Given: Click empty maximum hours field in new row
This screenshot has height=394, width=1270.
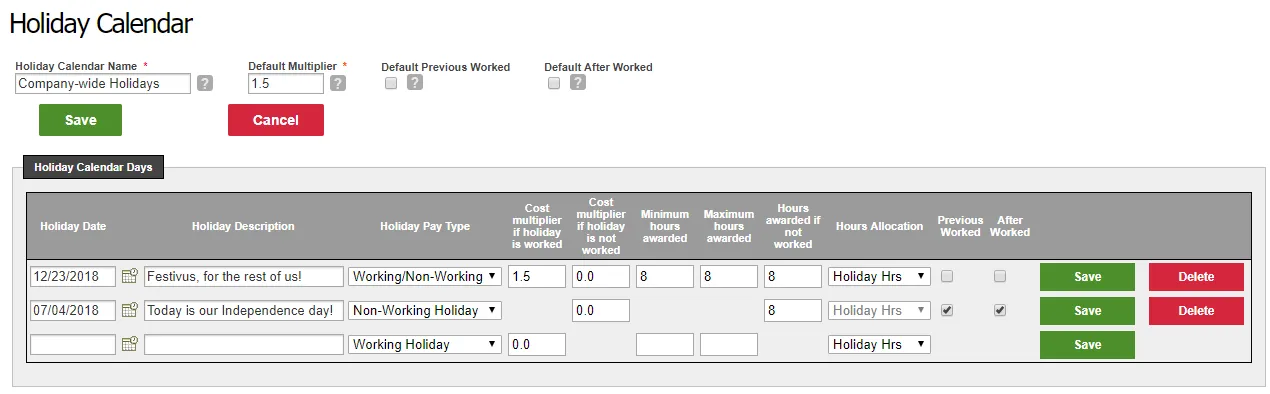Looking at the screenshot, I should click(729, 345).
